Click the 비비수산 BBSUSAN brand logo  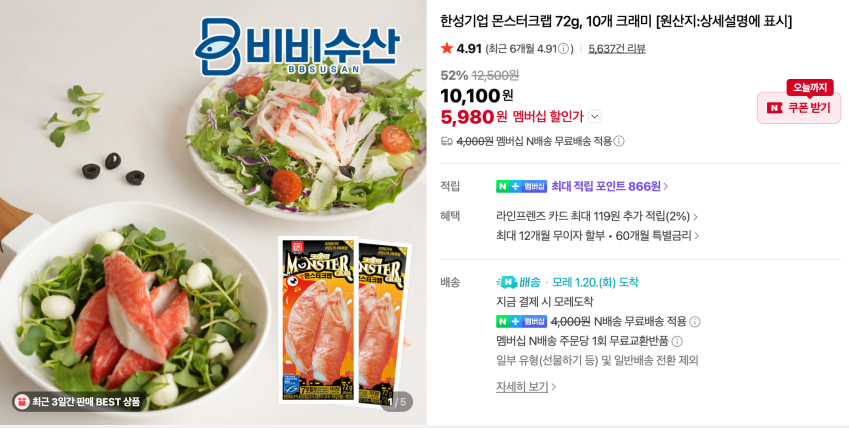[297, 47]
